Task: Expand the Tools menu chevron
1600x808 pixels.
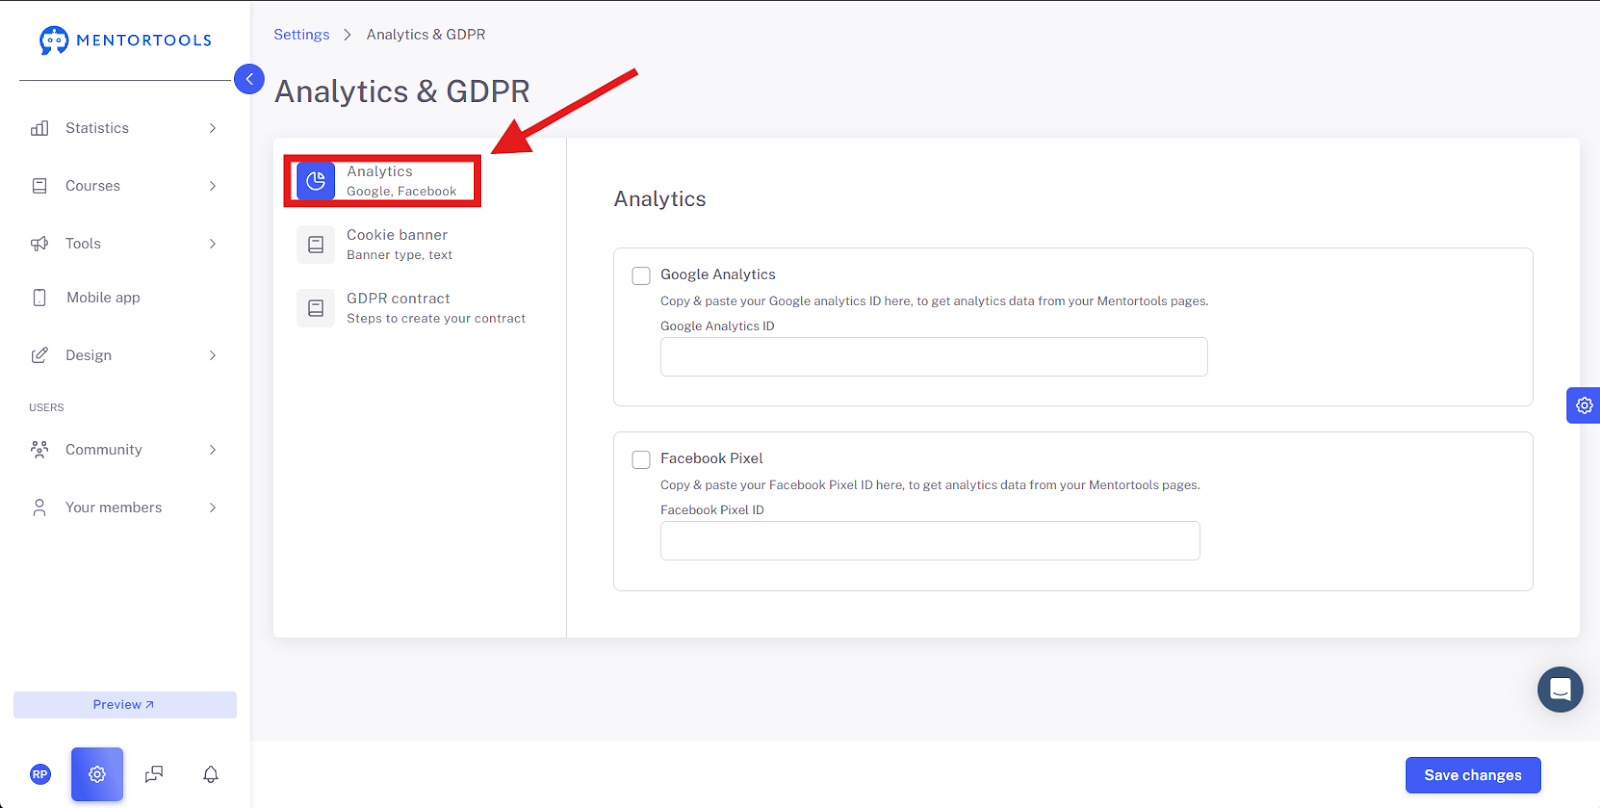Action: (x=213, y=244)
